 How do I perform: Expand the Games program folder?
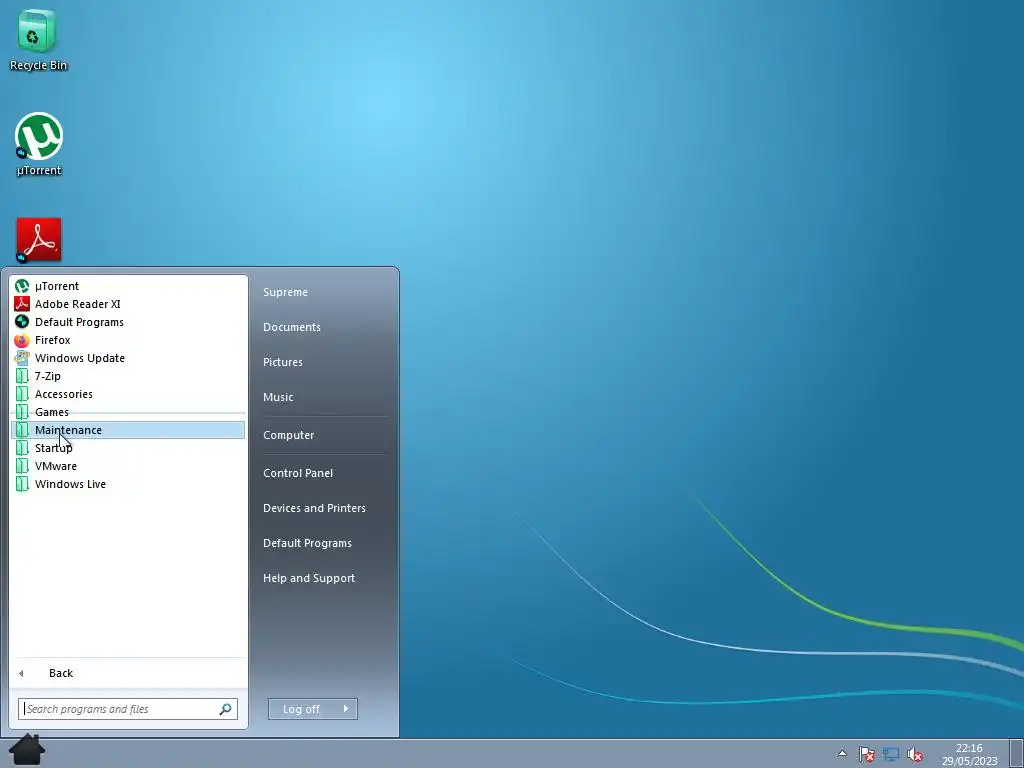[x=128, y=412]
